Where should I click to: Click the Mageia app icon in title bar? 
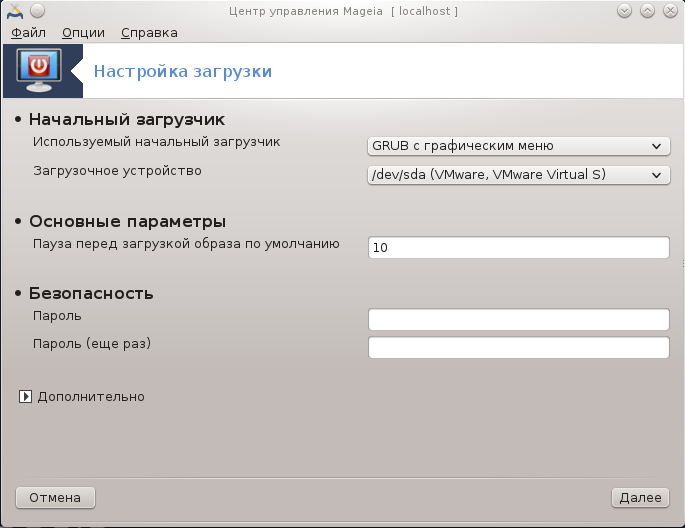(x=14, y=11)
